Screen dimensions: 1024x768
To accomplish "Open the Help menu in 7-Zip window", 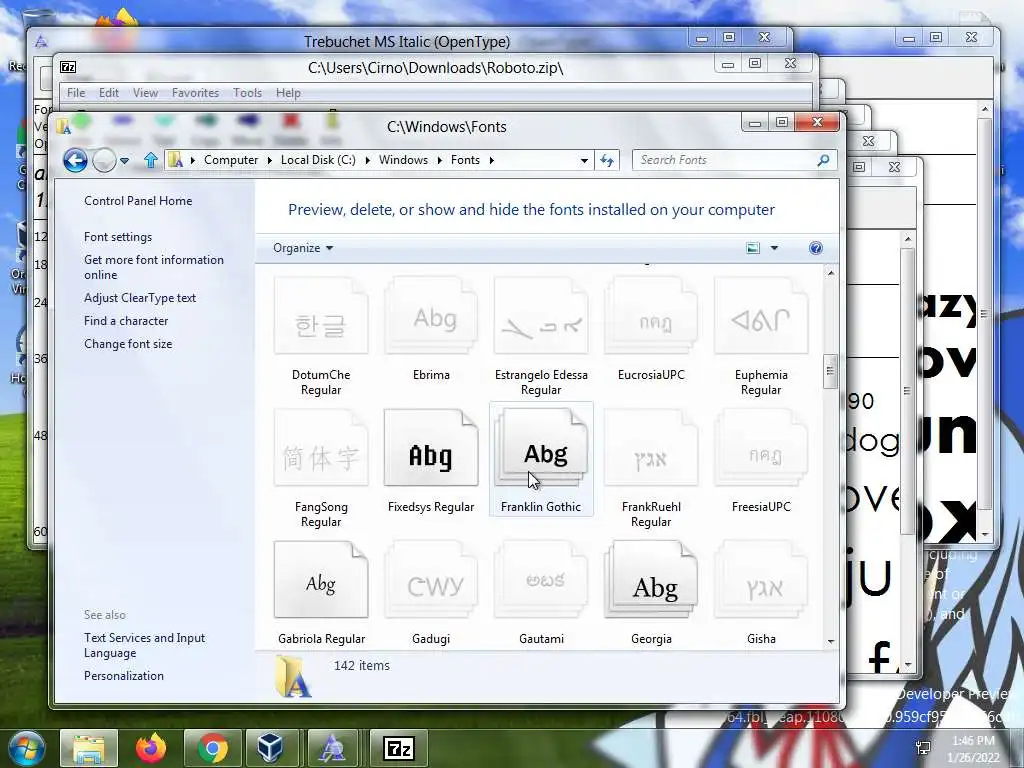I will (288, 93).
